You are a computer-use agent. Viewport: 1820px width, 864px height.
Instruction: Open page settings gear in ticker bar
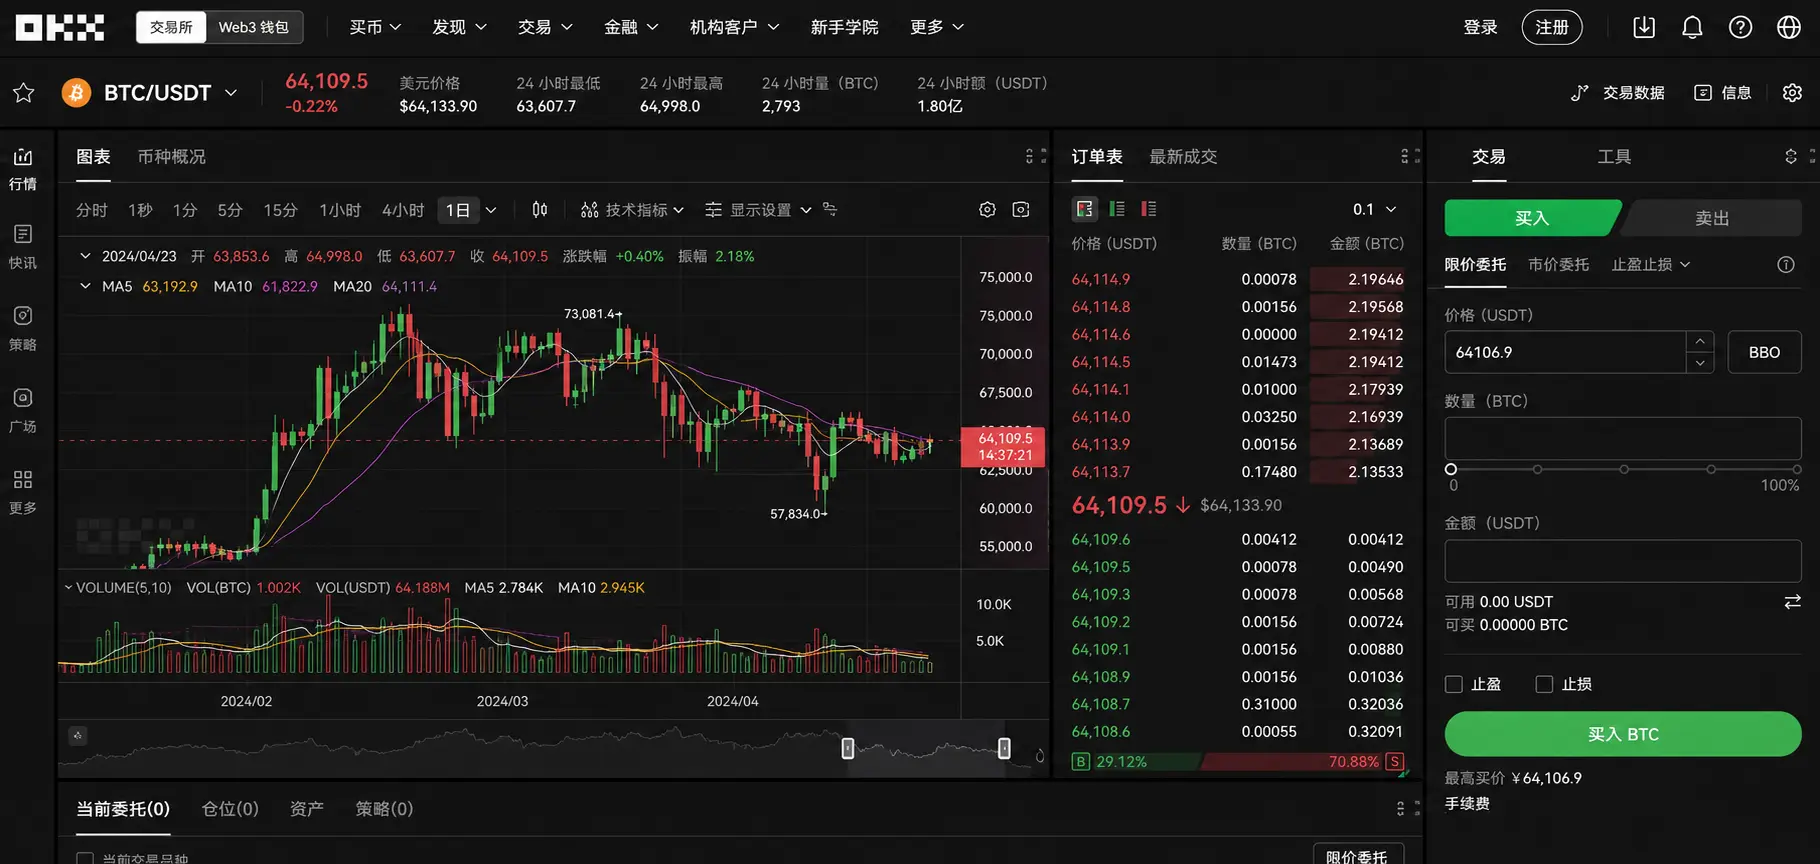click(1792, 92)
